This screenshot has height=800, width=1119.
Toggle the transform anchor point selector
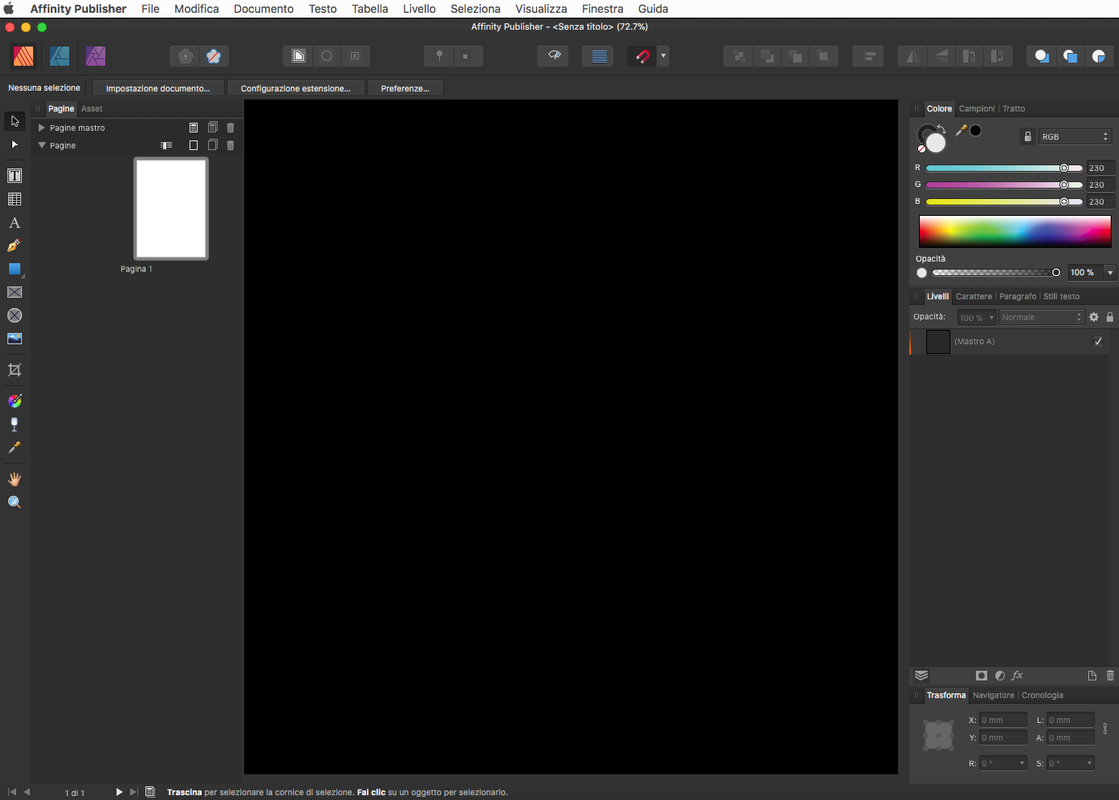point(938,735)
